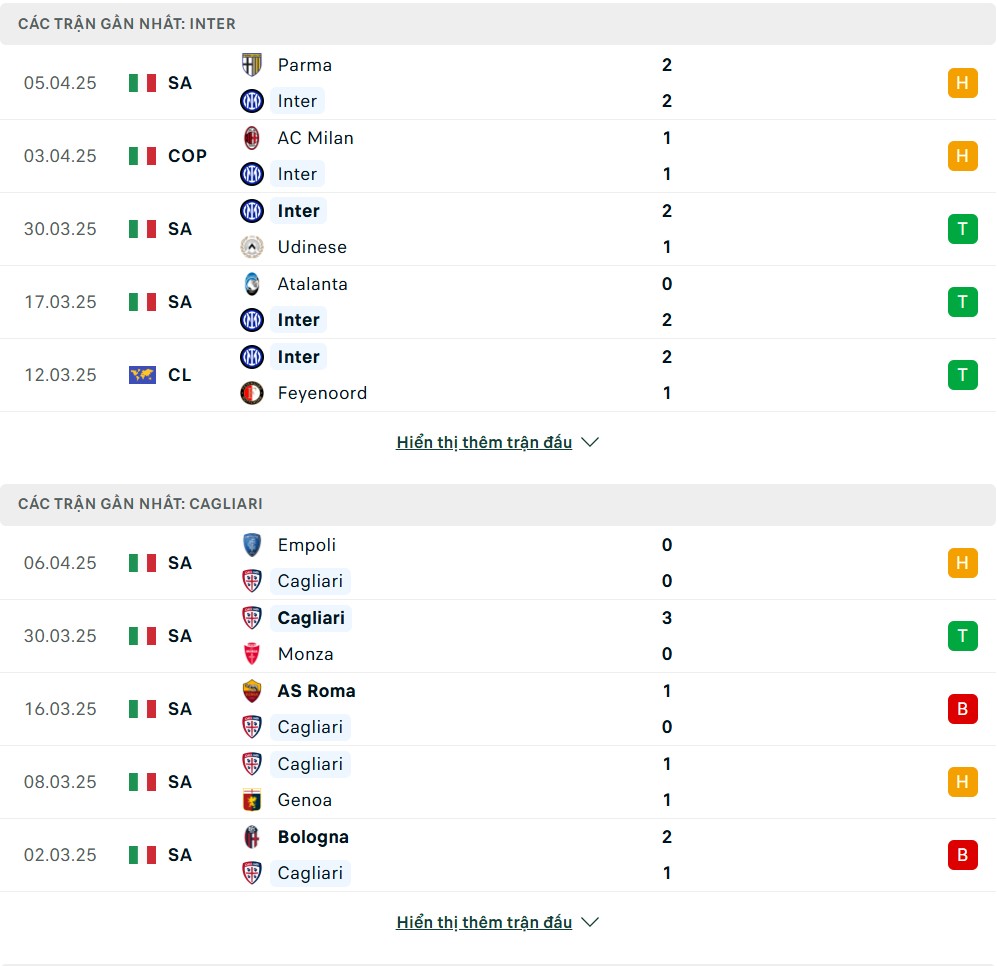Click the red B badge for AS Roma match

(963, 709)
